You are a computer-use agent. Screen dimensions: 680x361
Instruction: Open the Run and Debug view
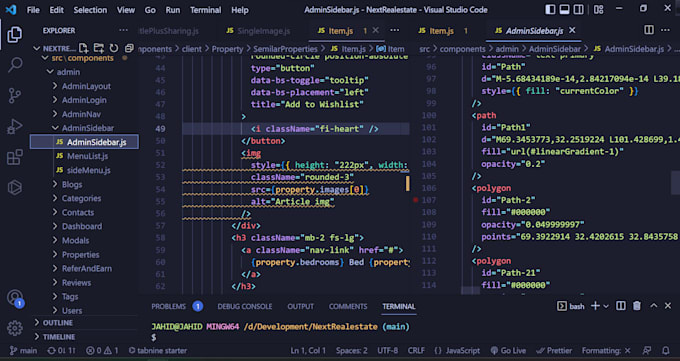(15, 126)
